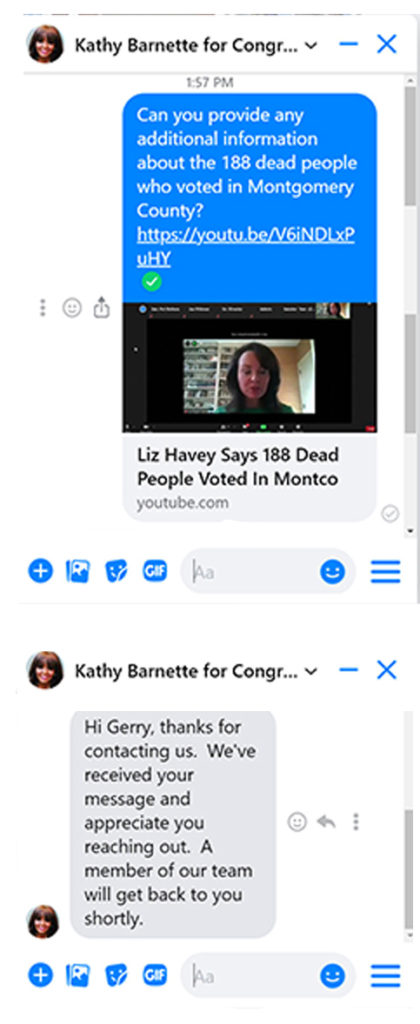Open Kathy Barnette avatar in bottom chat header
This screenshot has height=1024, width=420.
(x=45, y=670)
